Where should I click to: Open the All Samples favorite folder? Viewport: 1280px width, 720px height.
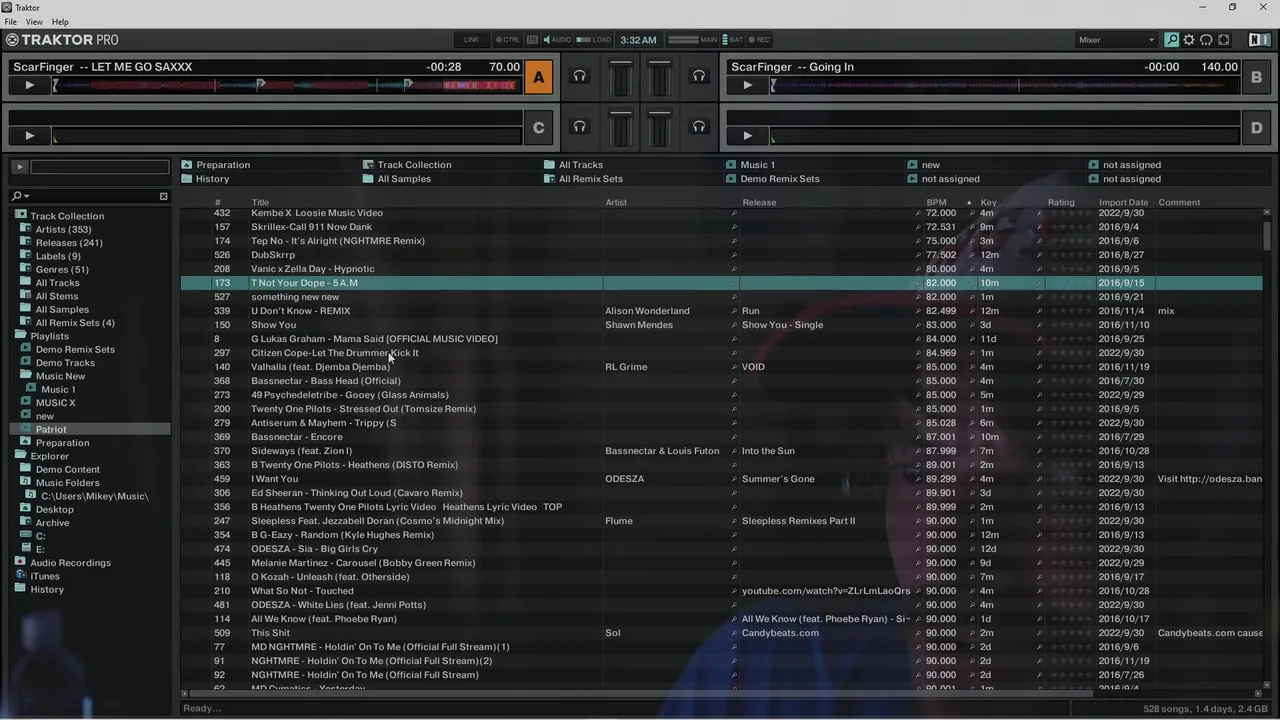click(397, 179)
